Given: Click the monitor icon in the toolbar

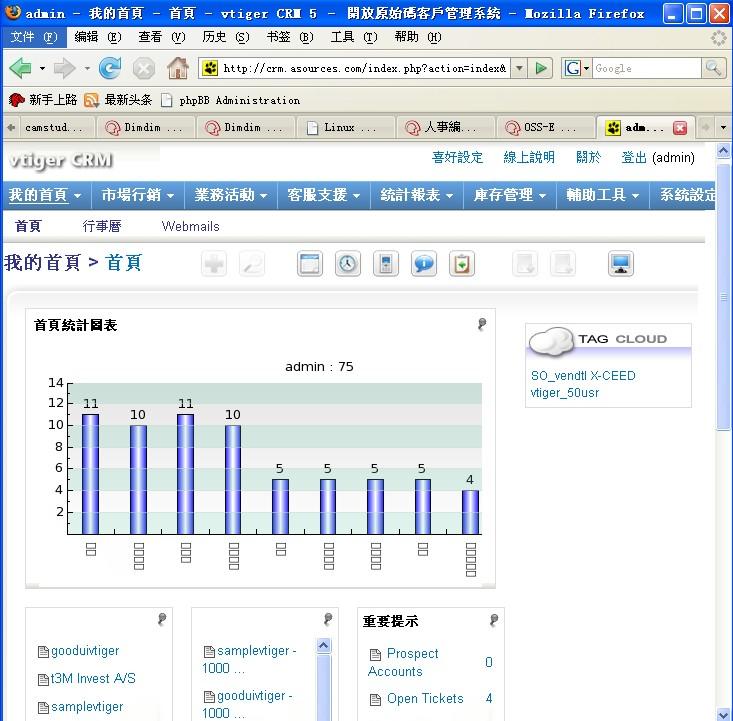Looking at the screenshot, I should tap(621, 264).
